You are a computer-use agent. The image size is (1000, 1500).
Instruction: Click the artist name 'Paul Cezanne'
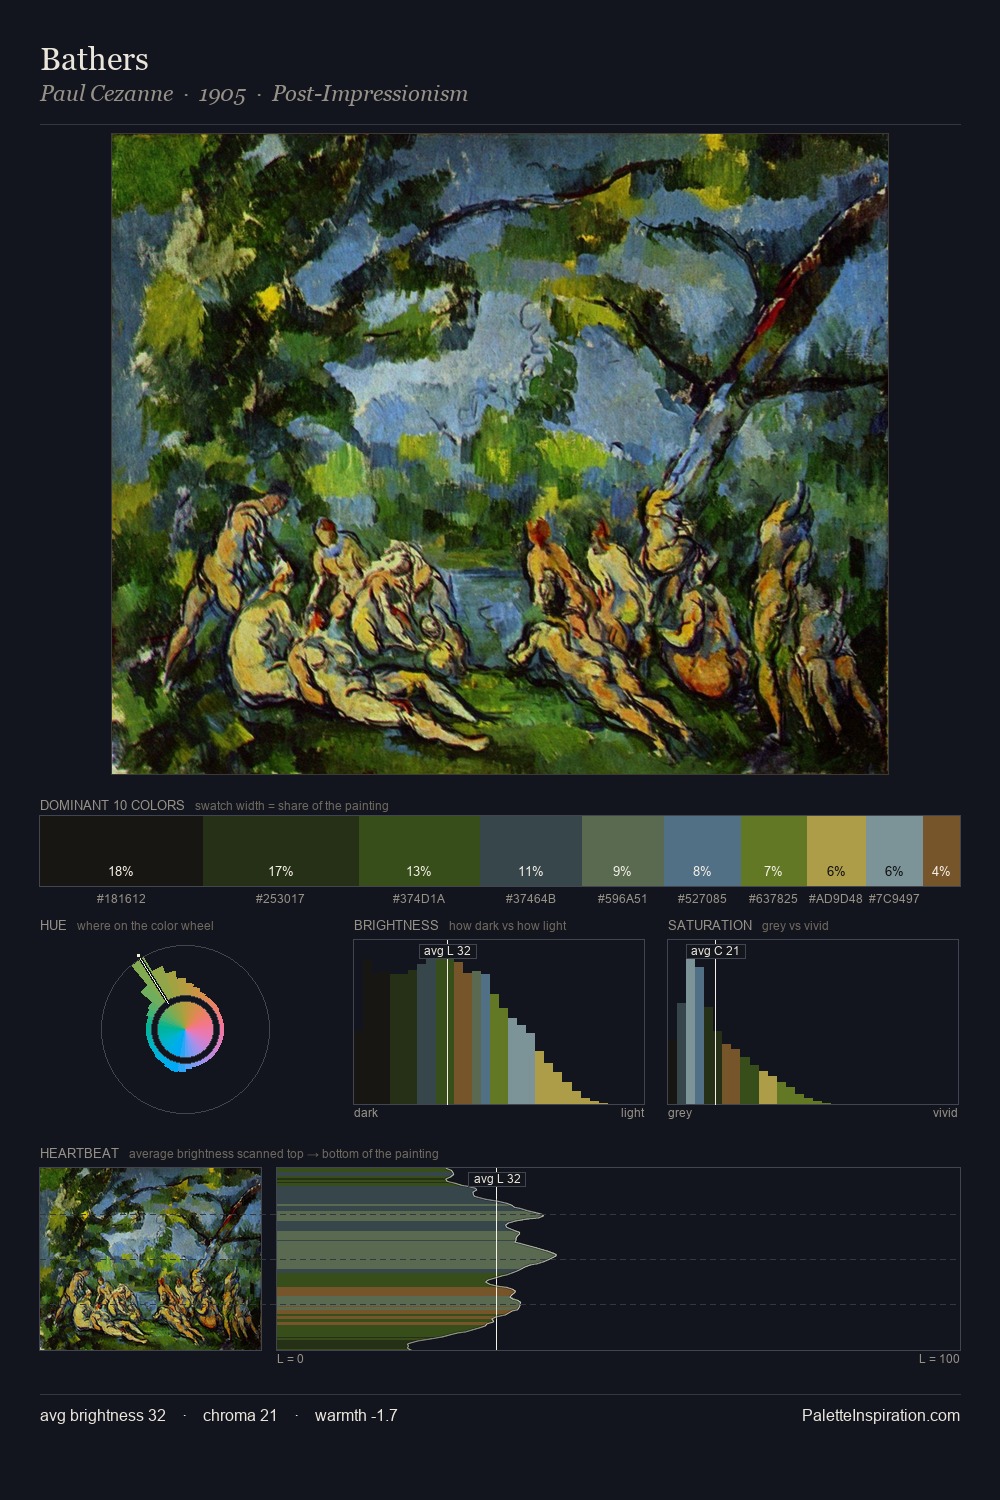106,94
